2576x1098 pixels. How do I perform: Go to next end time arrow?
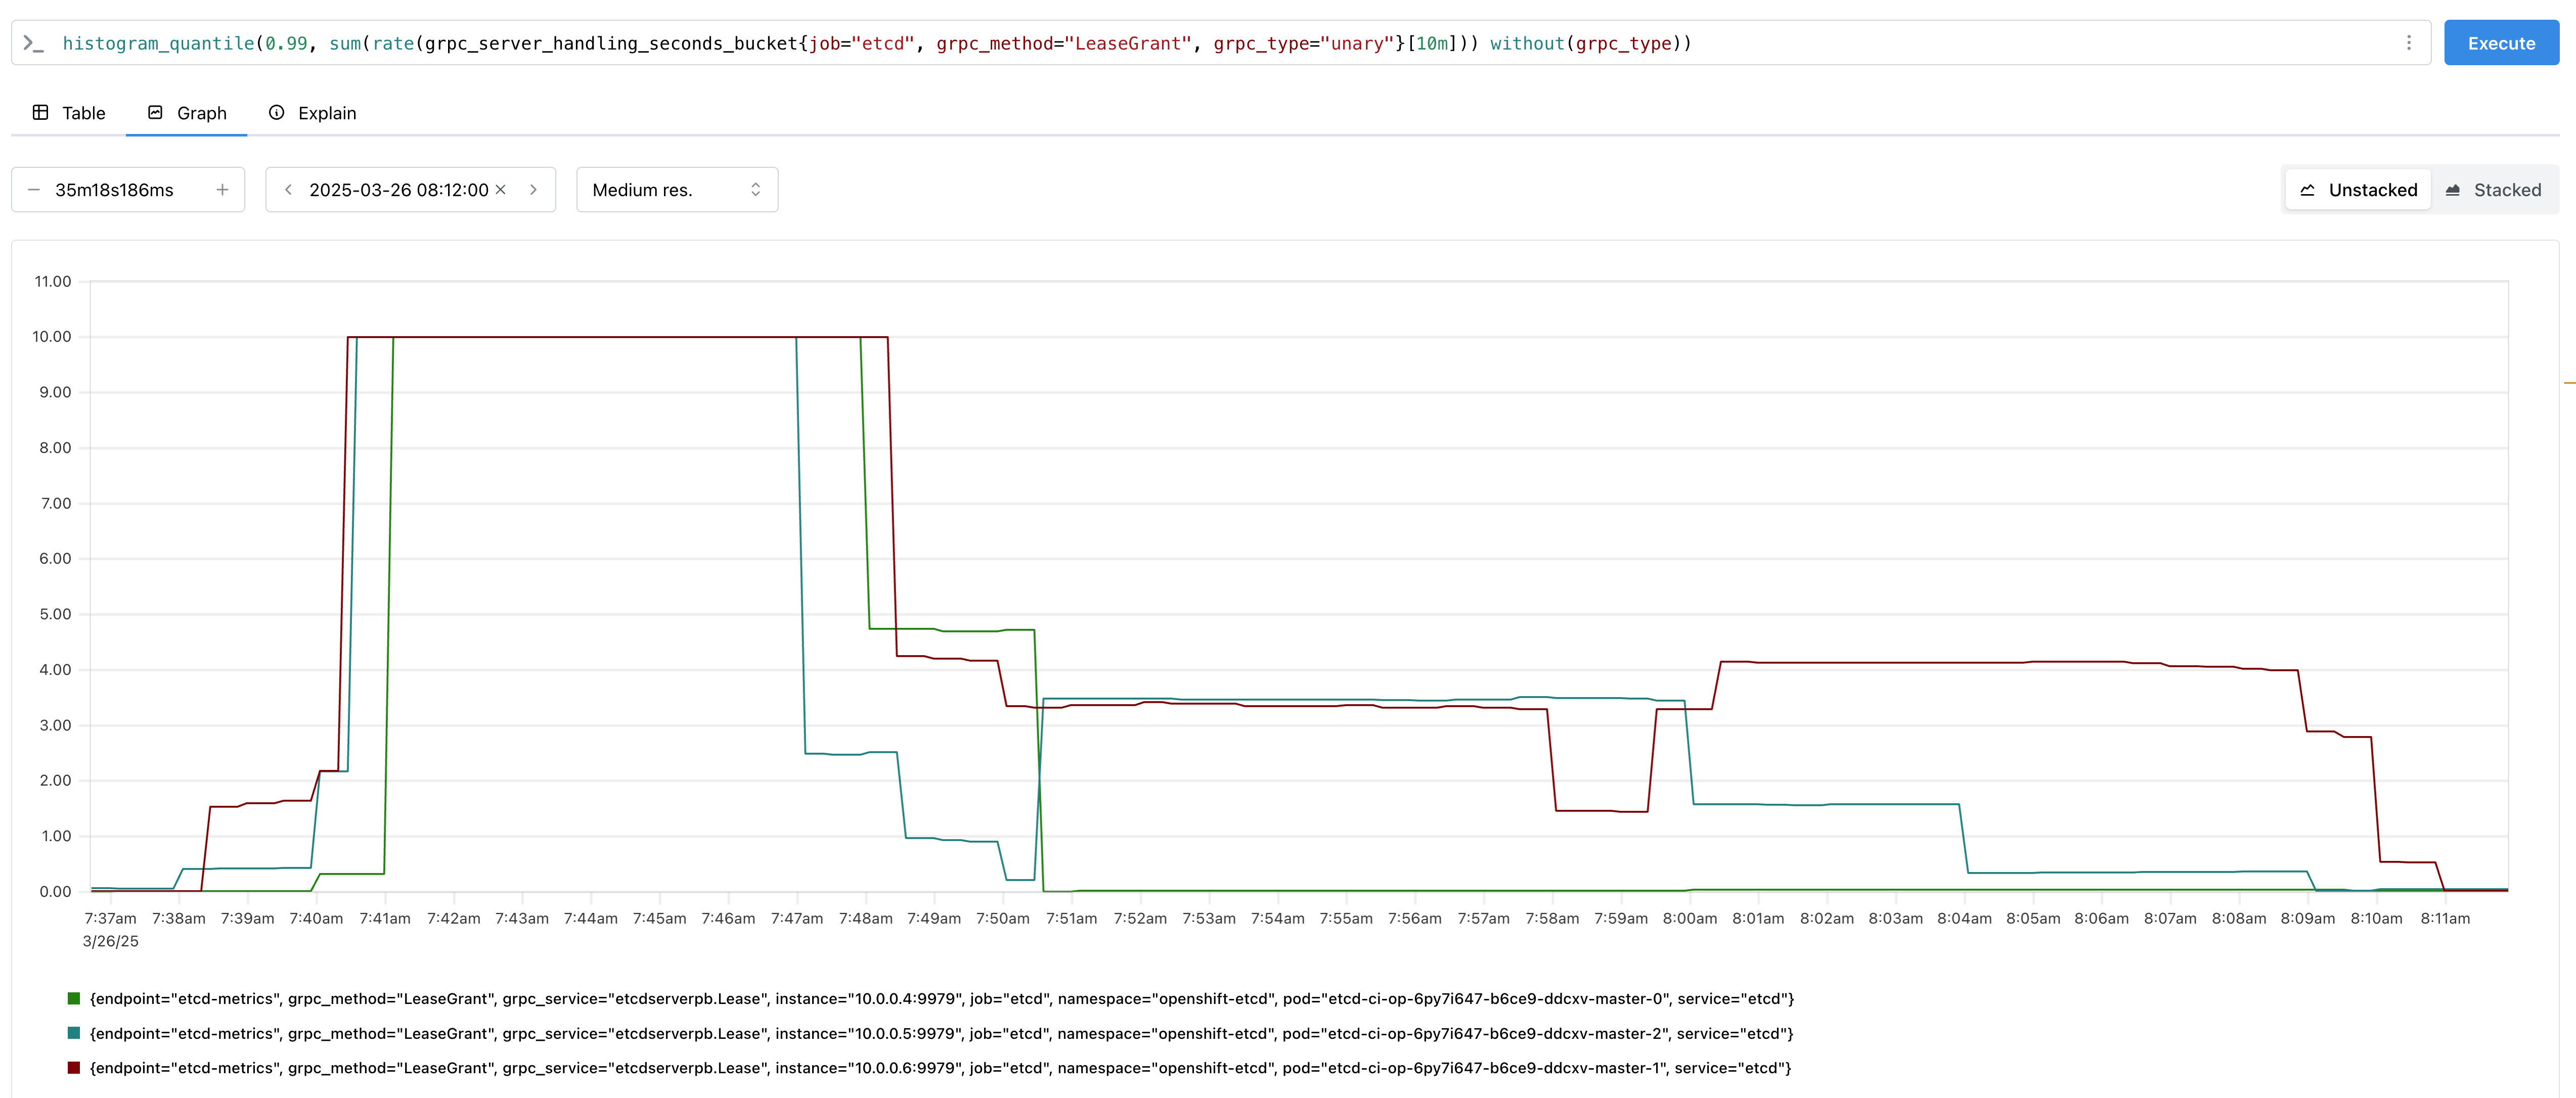click(x=533, y=190)
